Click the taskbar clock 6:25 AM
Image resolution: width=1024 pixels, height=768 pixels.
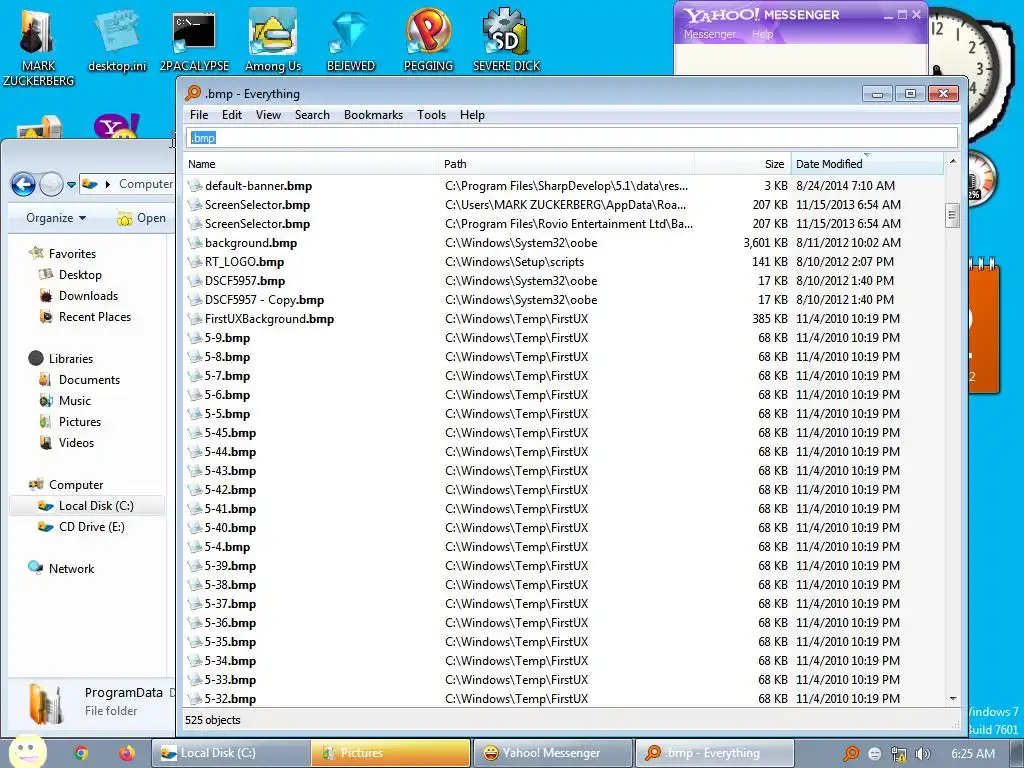[x=973, y=754]
